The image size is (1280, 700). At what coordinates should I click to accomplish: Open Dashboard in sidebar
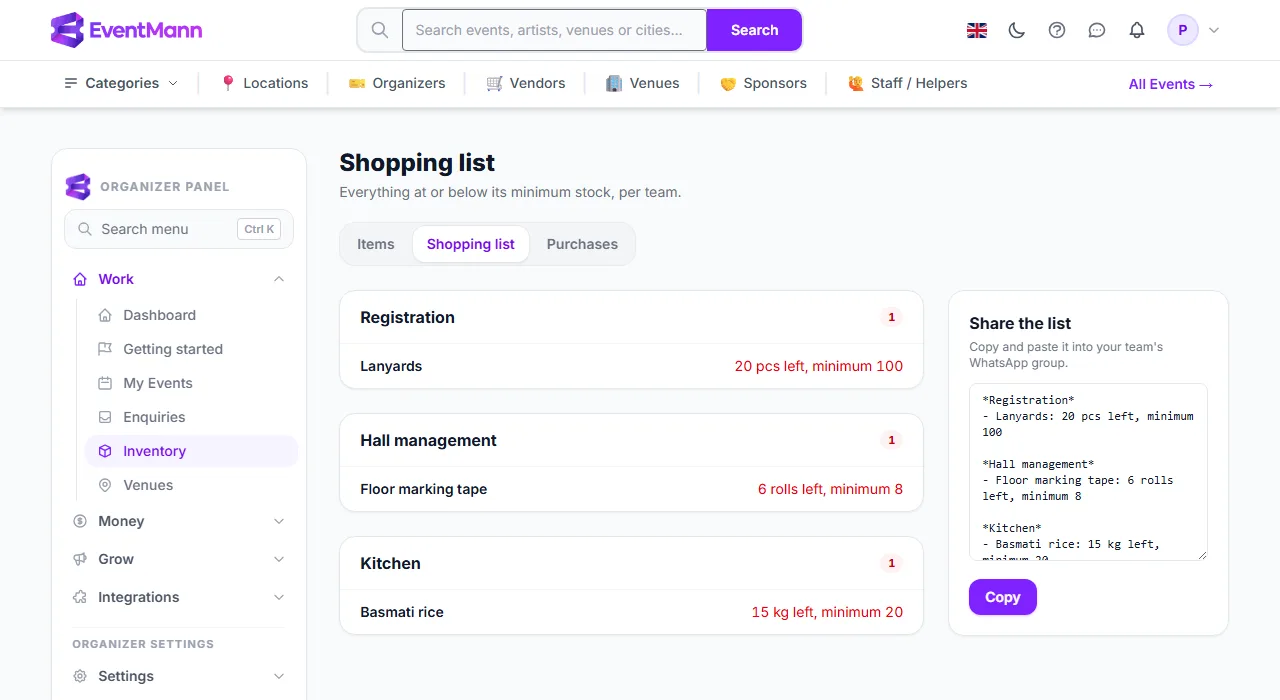click(x=191, y=315)
